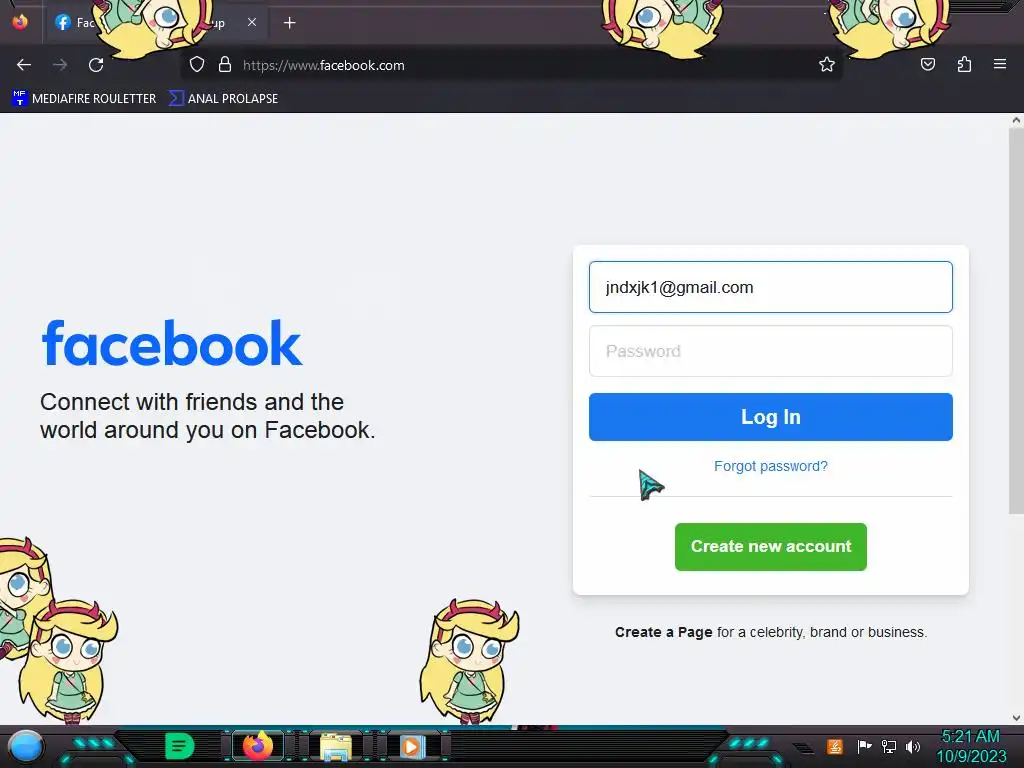Show hidden tray icons

(804, 748)
